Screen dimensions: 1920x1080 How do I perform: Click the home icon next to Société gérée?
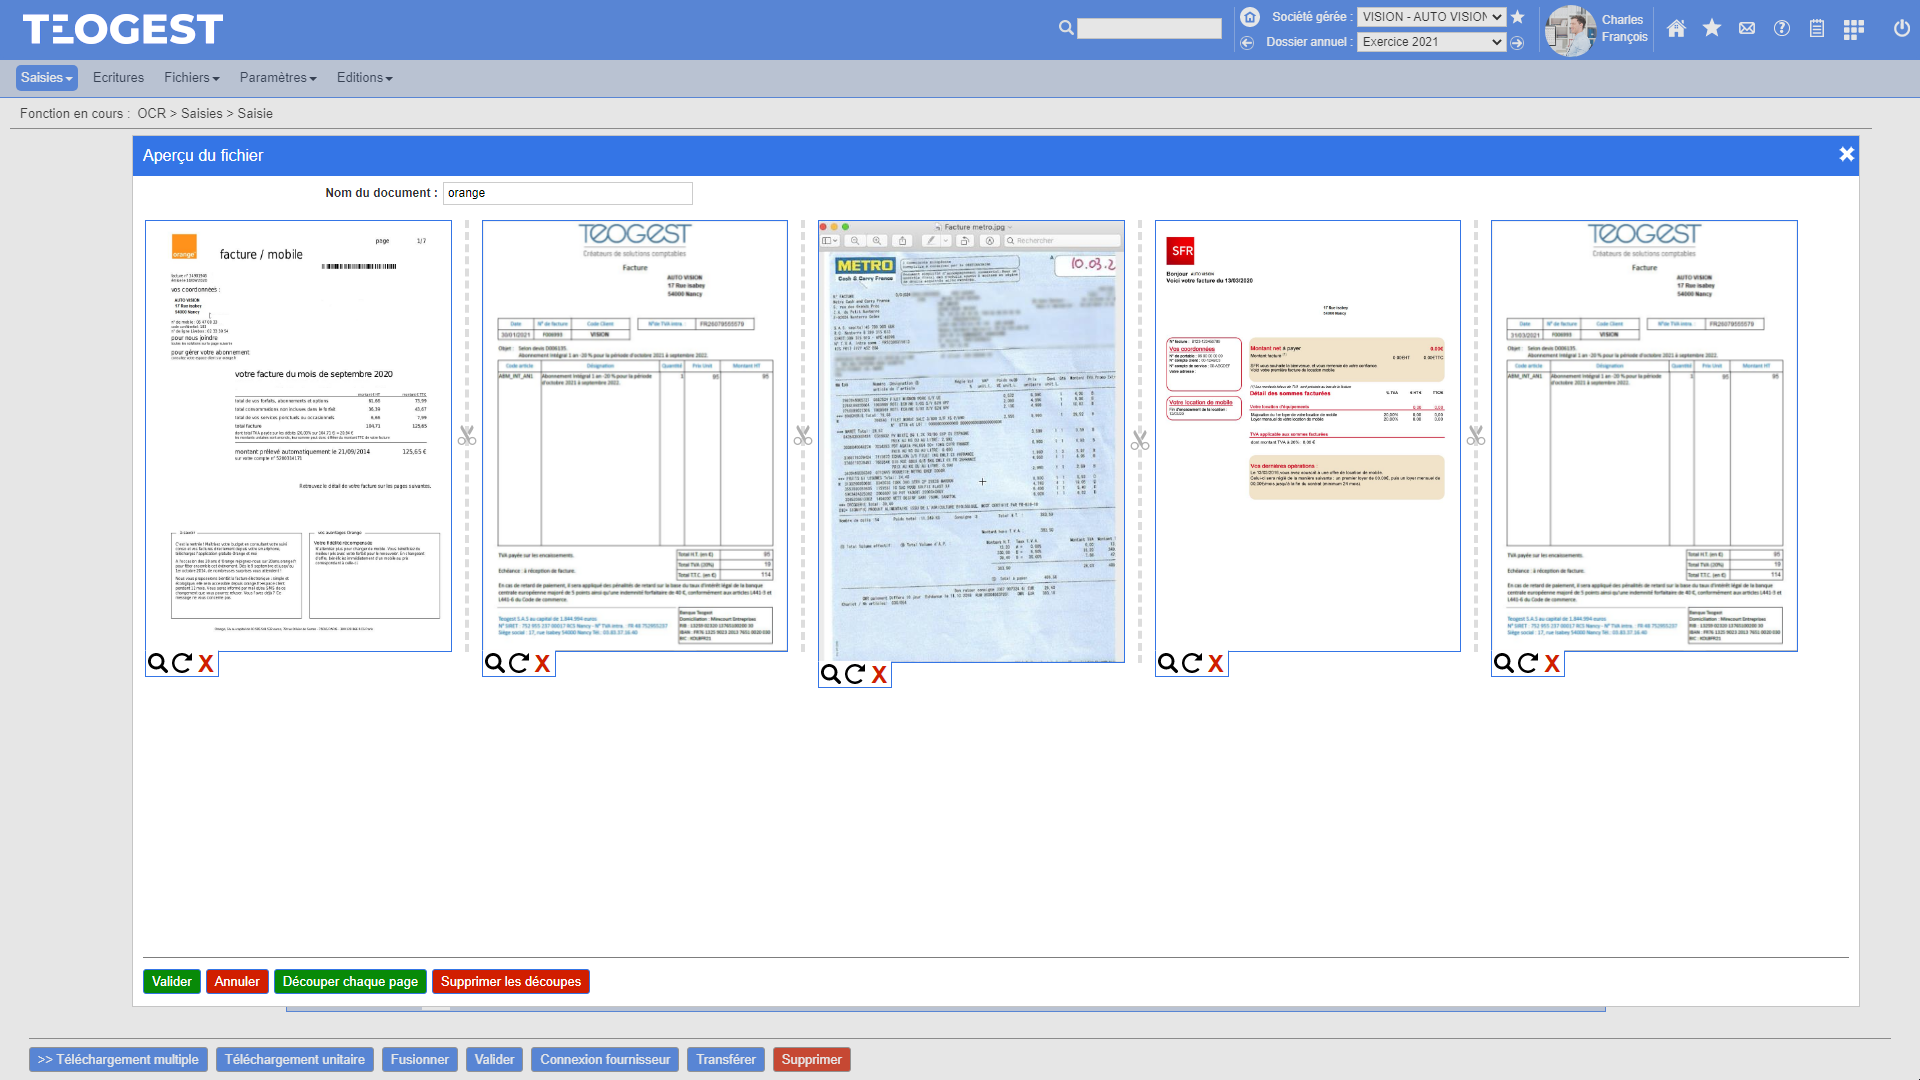[1247, 17]
